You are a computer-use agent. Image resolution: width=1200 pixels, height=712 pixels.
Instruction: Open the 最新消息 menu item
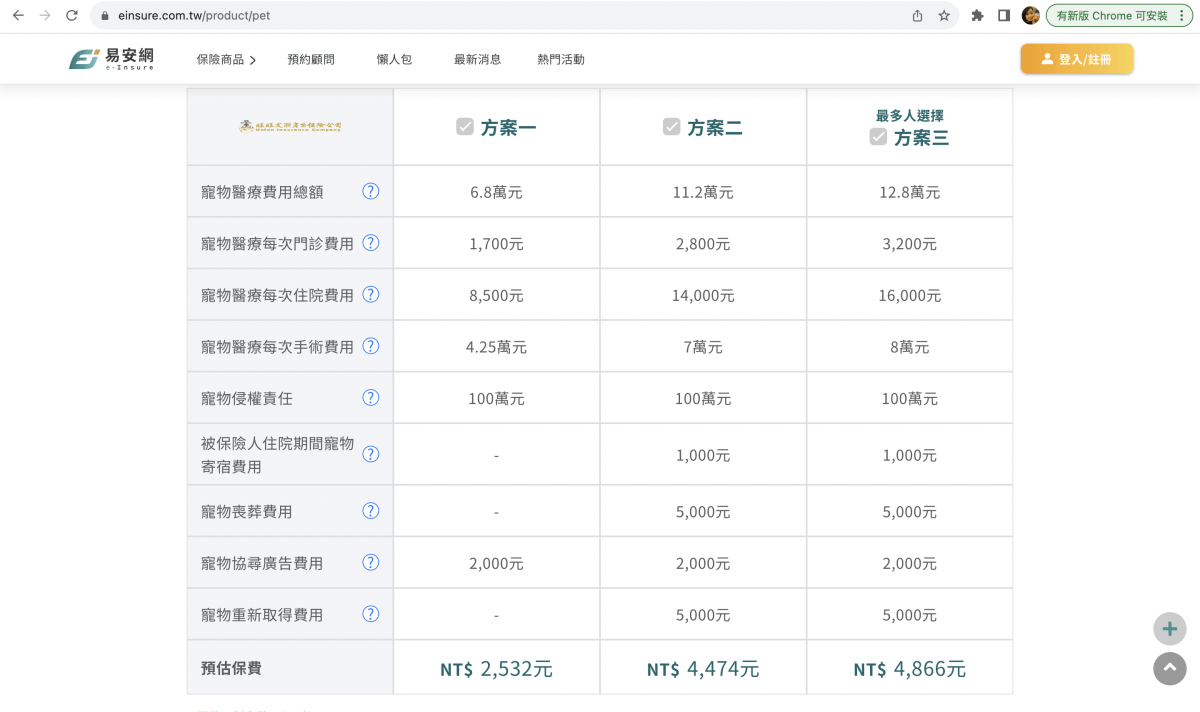[476, 59]
